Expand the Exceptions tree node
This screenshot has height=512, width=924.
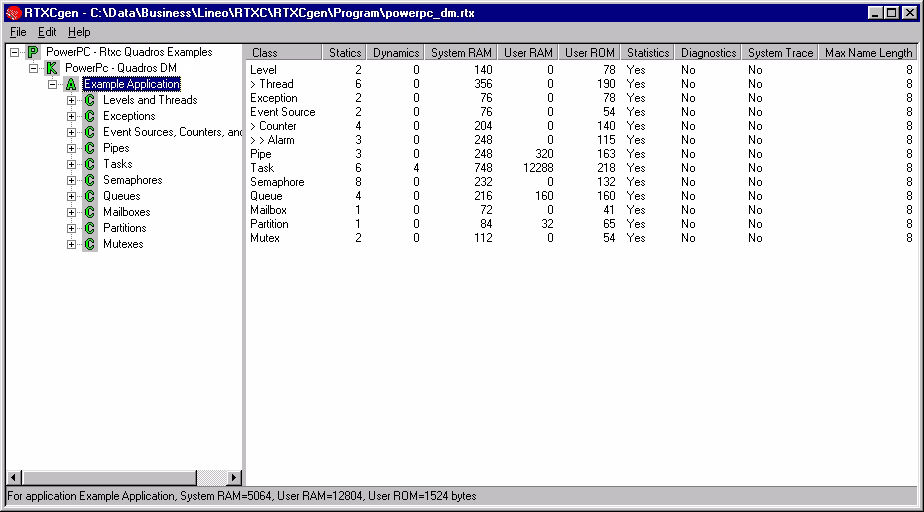71,116
